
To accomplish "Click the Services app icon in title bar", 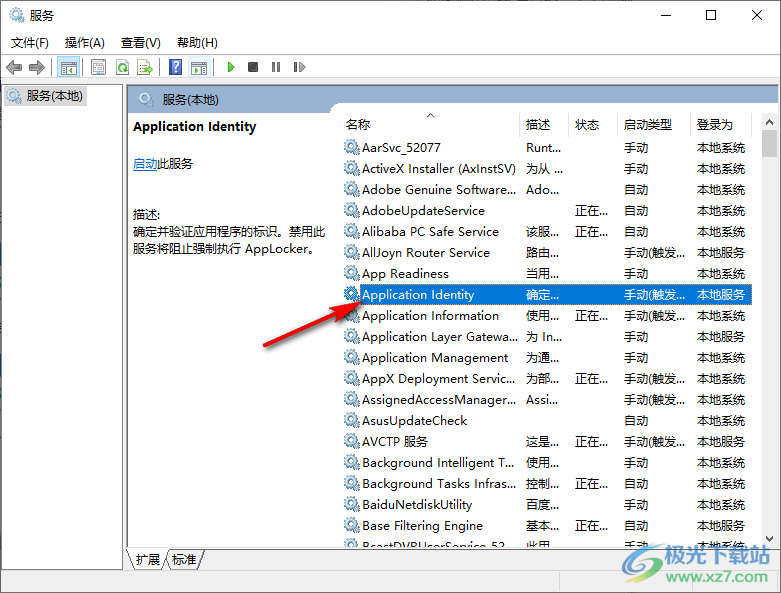I will pyautogui.click(x=16, y=15).
